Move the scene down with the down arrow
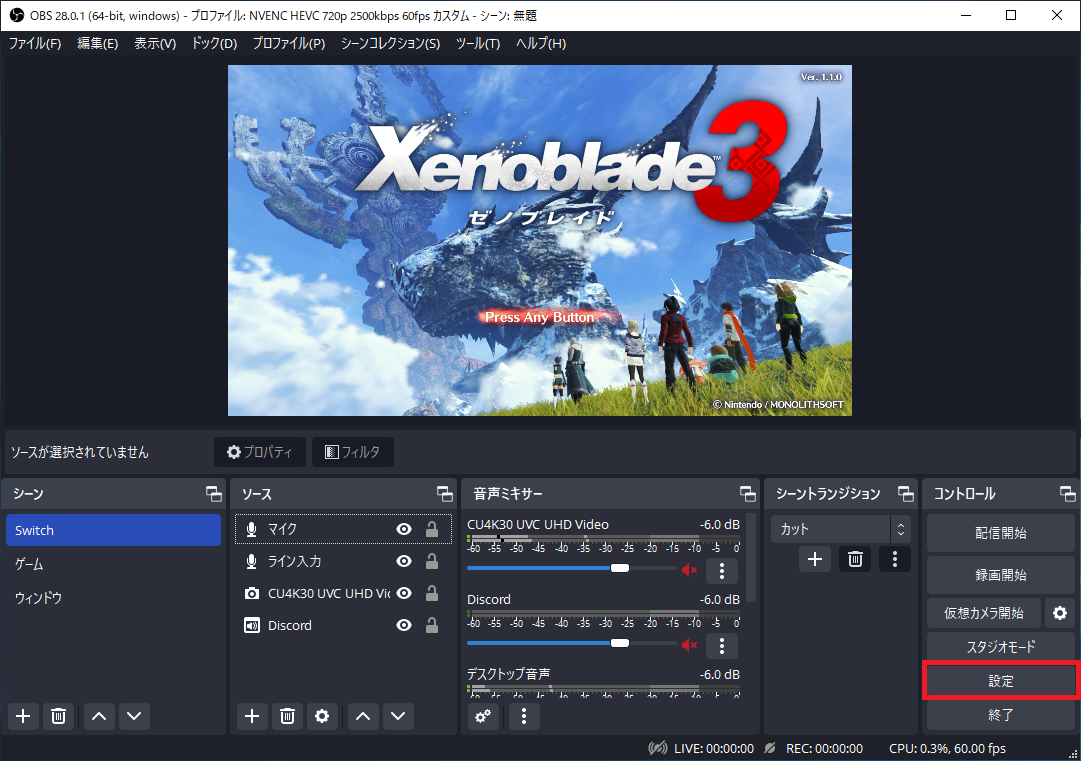 (134, 716)
